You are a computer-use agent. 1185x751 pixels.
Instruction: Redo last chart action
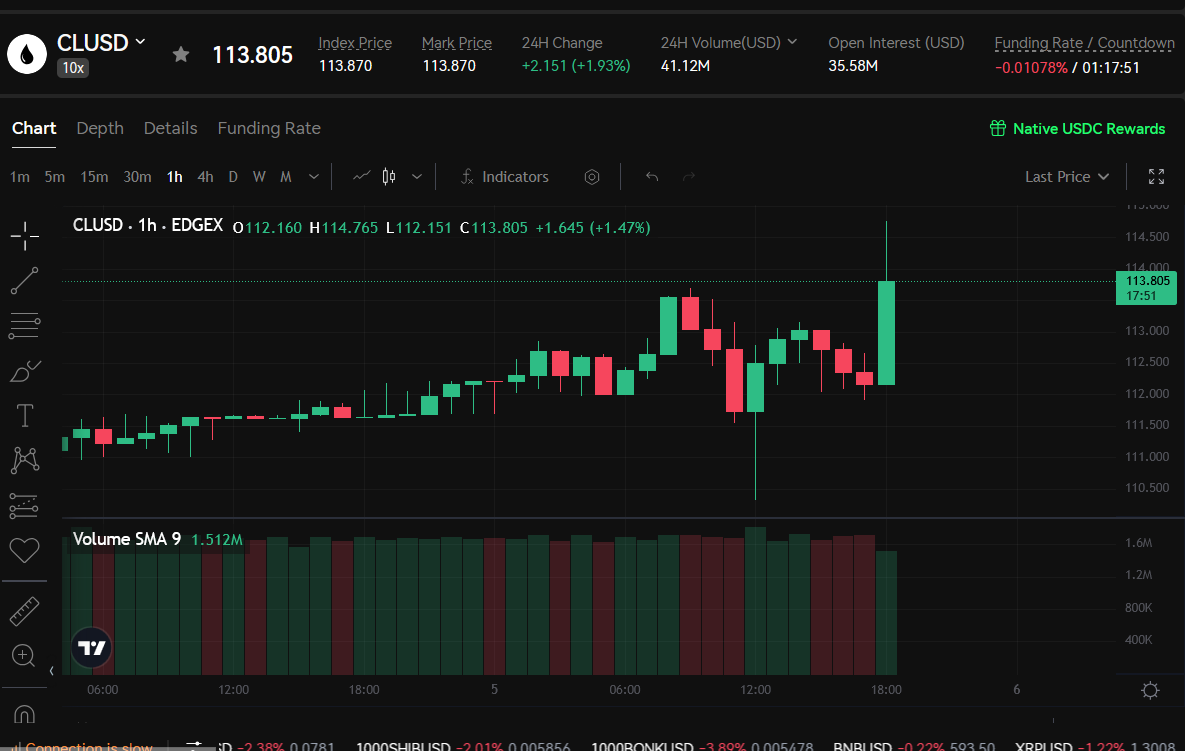click(x=688, y=177)
